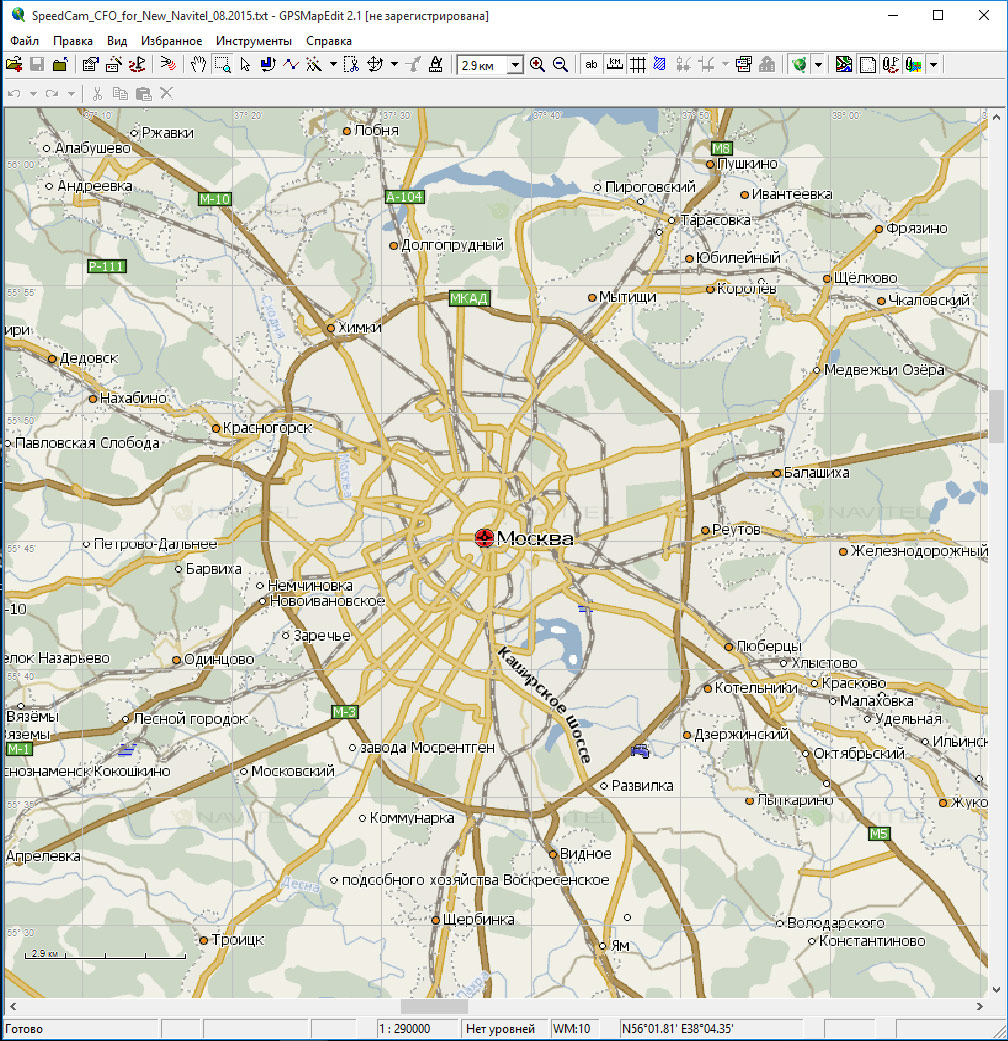Click the scroll down arrow
This screenshot has width=1008, height=1041.
(x=996, y=990)
